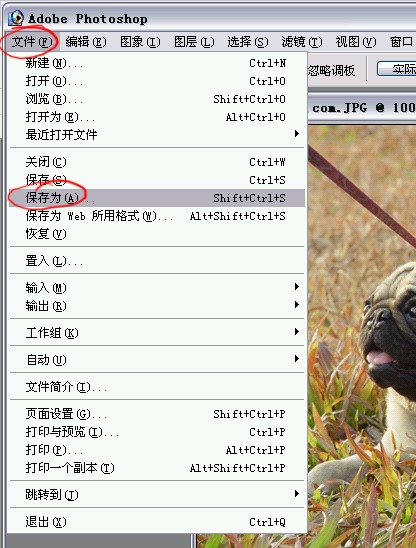Select 退出(X) to quit Photoshop
The width and height of the screenshot is (416, 548).
point(157,522)
